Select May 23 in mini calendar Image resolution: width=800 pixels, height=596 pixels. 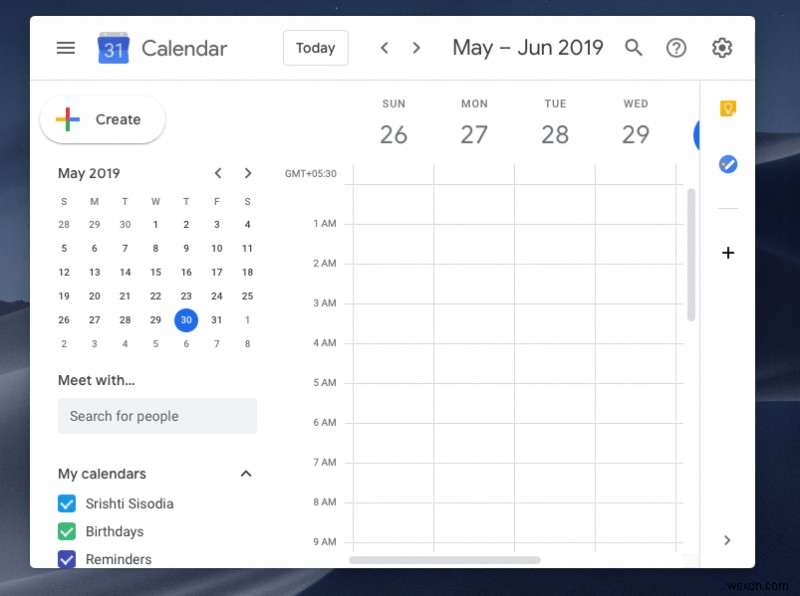coord(186,296)
